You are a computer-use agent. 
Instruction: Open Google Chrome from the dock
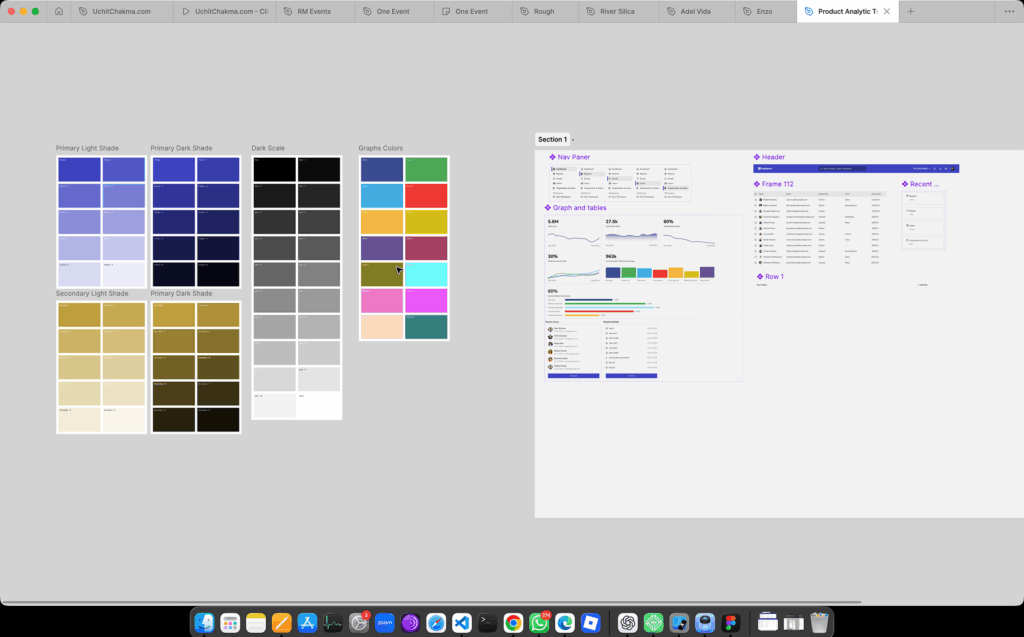(513, 622)
